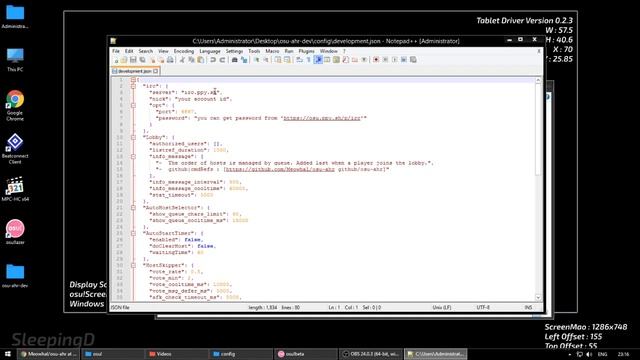Select the osu-ahr-dev desktop folder
Image resolution: width=640 pixels, height=360 pixels.
(x=15, y=276)
